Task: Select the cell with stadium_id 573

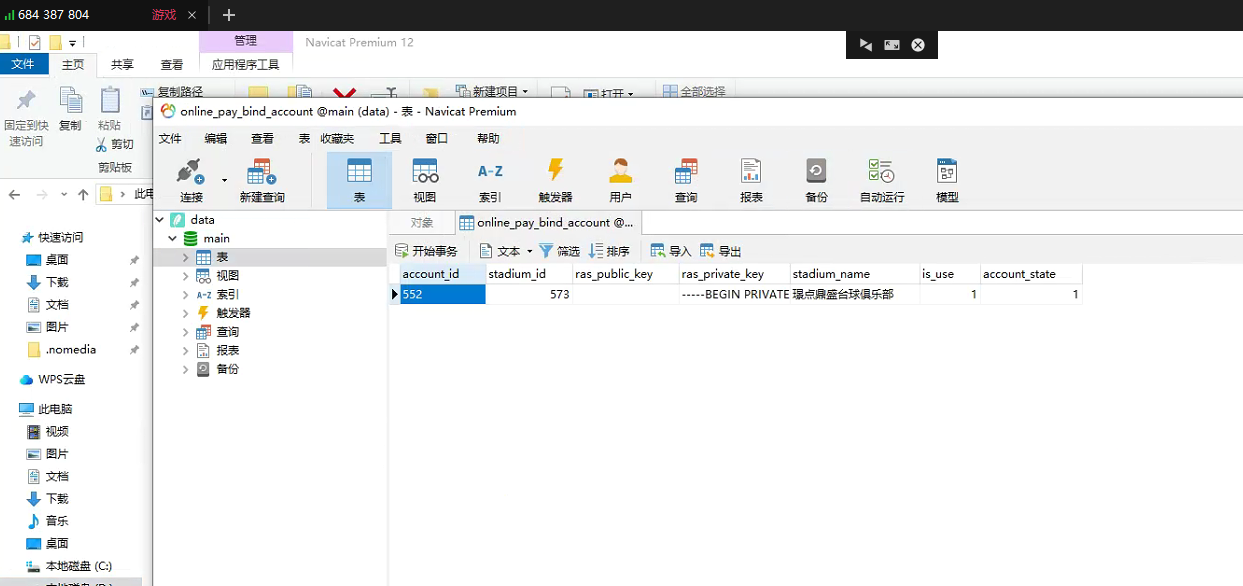Action: [529, 294]
